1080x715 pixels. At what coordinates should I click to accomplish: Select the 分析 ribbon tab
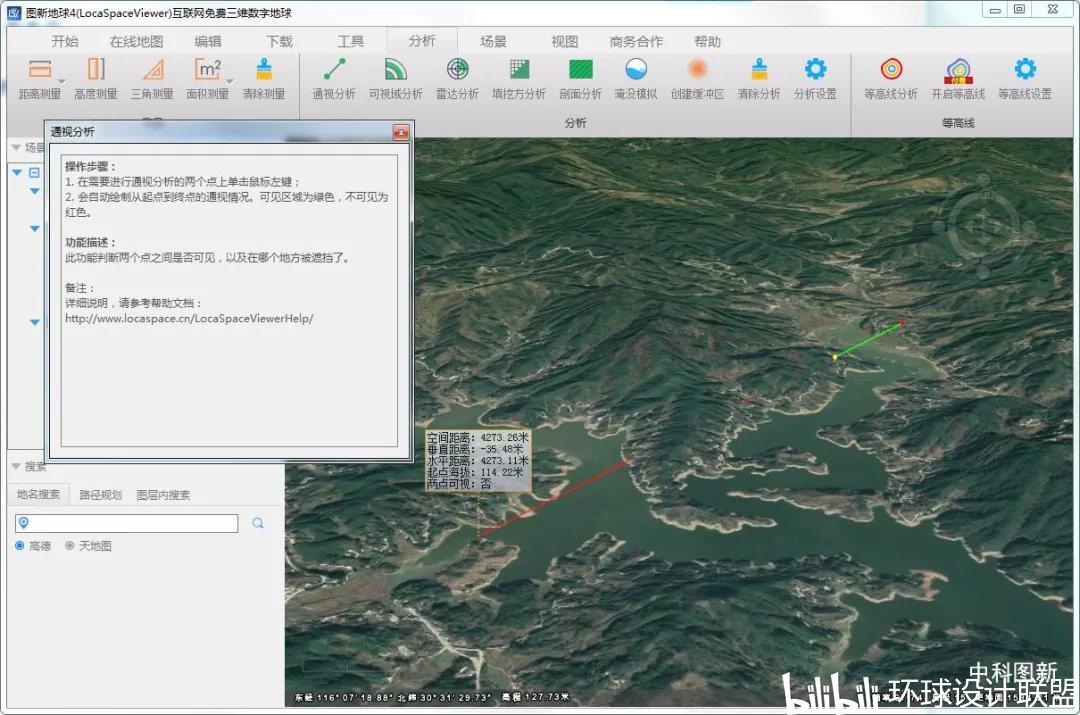[422, 41]
